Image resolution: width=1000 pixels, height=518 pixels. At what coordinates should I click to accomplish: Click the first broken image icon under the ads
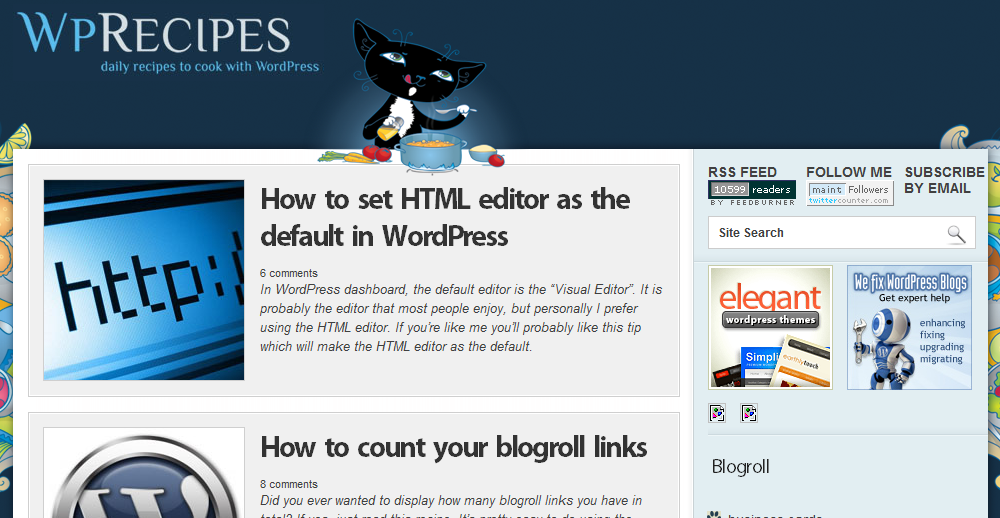(717, 413)
